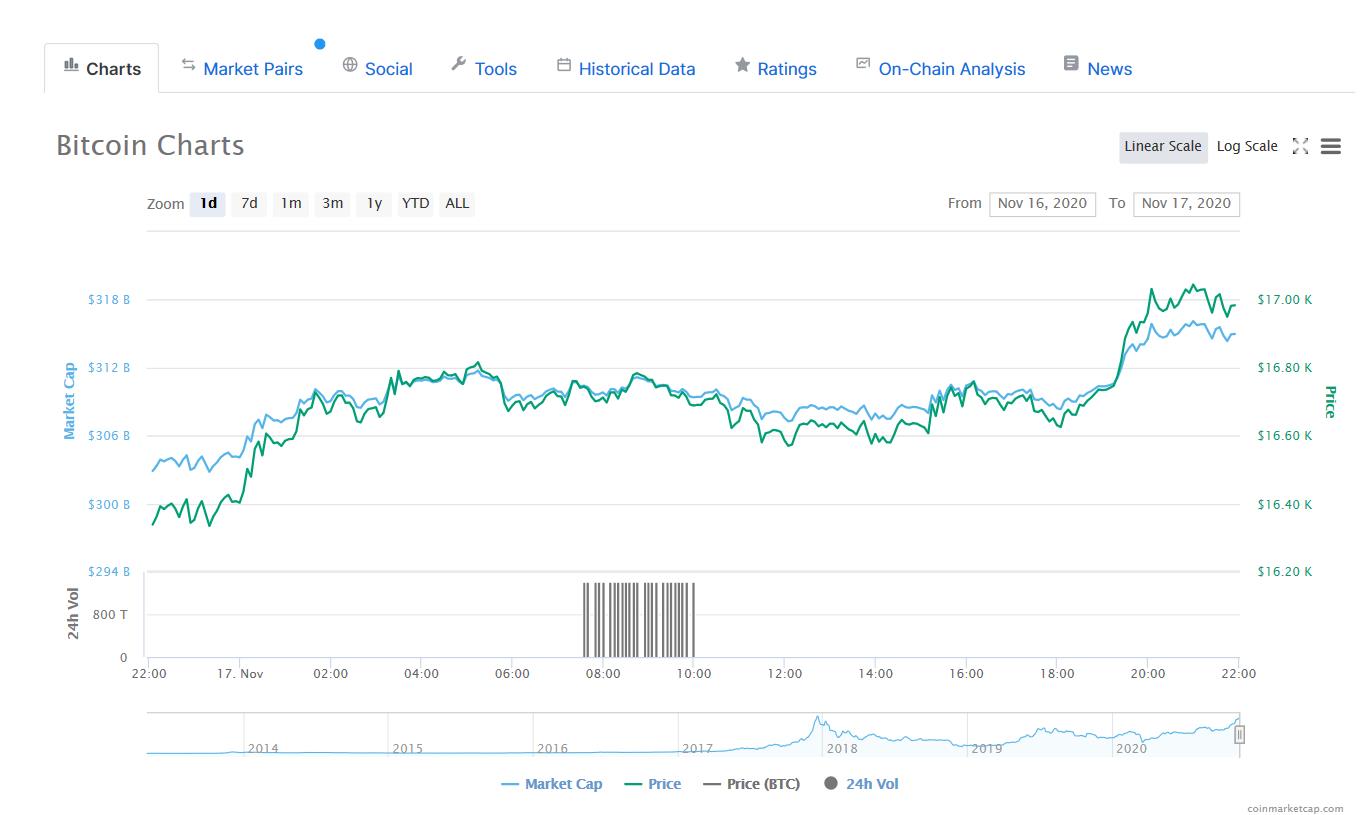Click the 2018 peak in navigator timeline
1369x815 pixels.
818,720
